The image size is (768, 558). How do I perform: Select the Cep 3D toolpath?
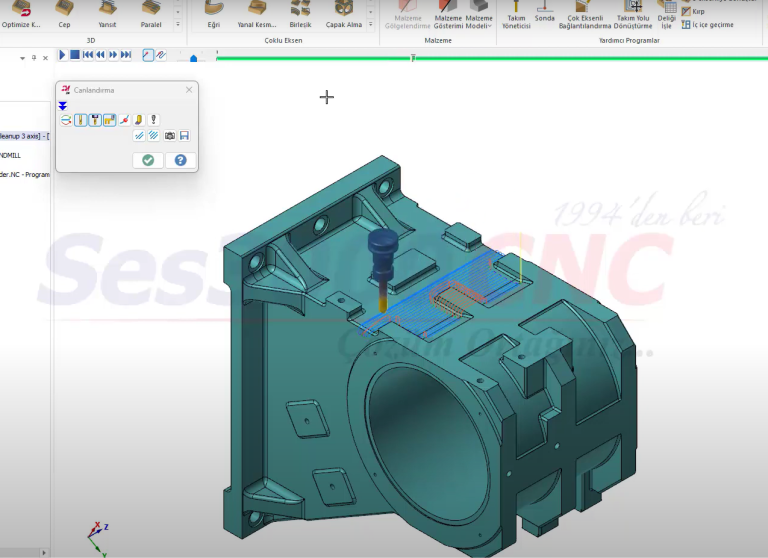[64, 15]
